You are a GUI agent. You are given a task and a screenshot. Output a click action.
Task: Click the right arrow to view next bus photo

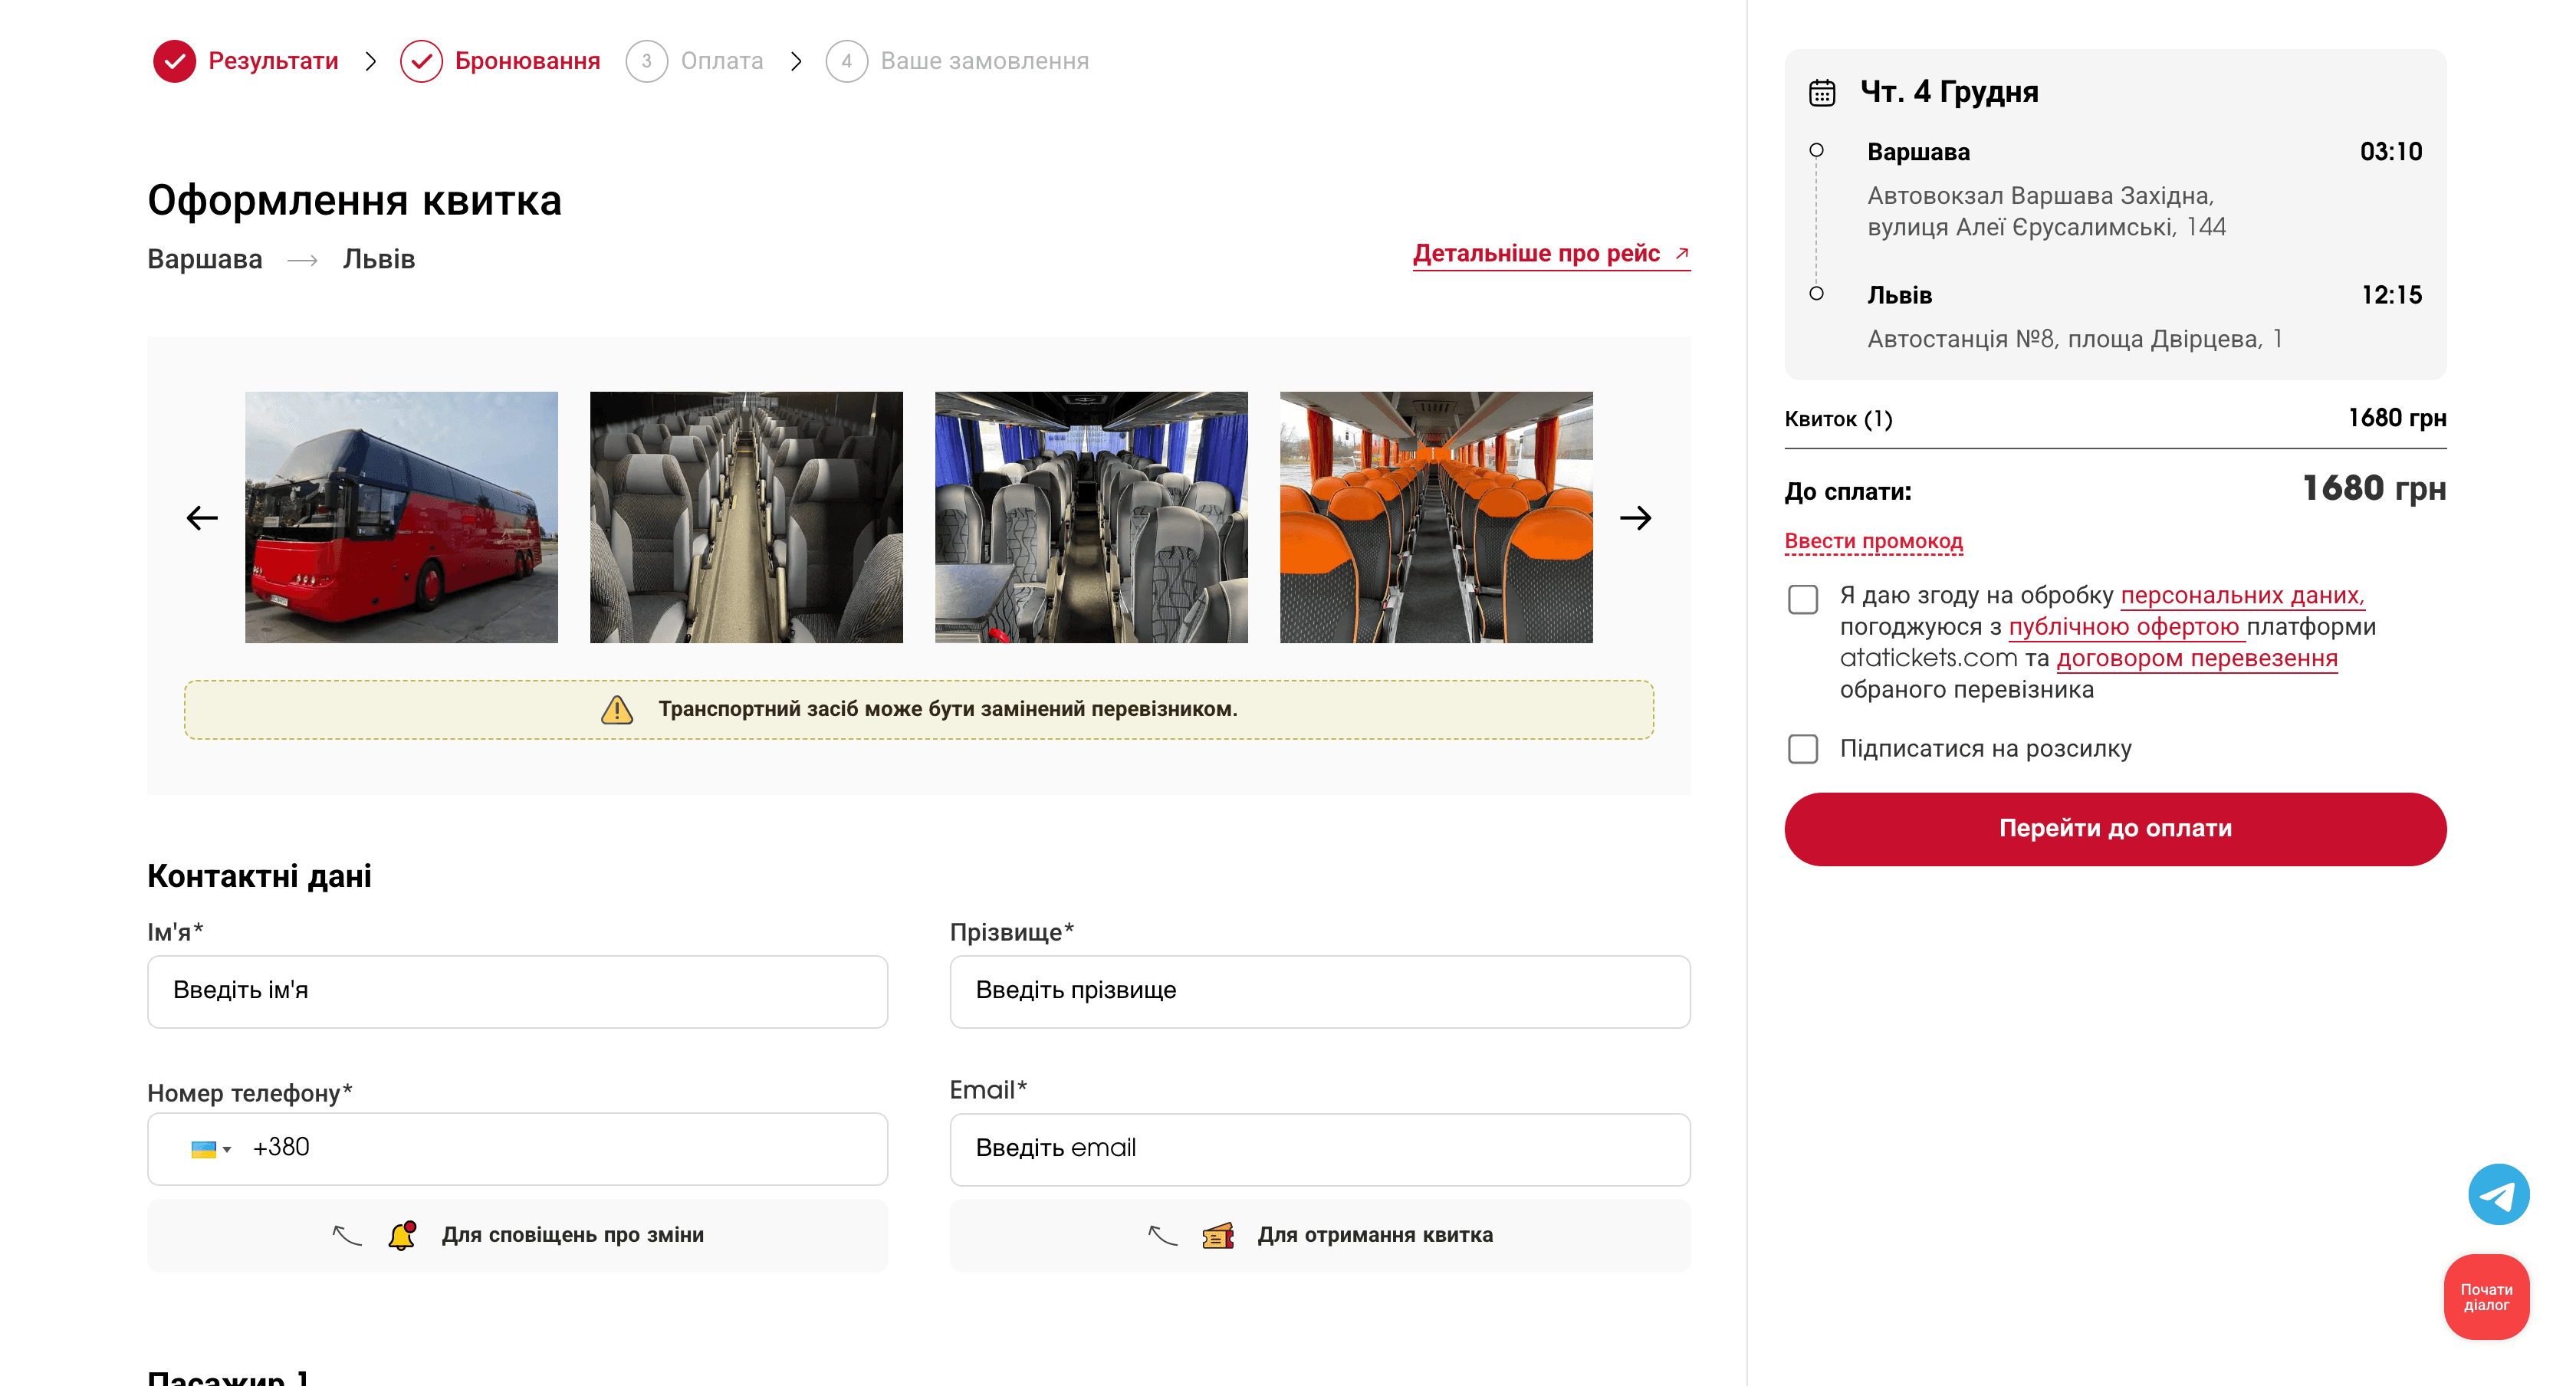click(x=1637, y=517)
